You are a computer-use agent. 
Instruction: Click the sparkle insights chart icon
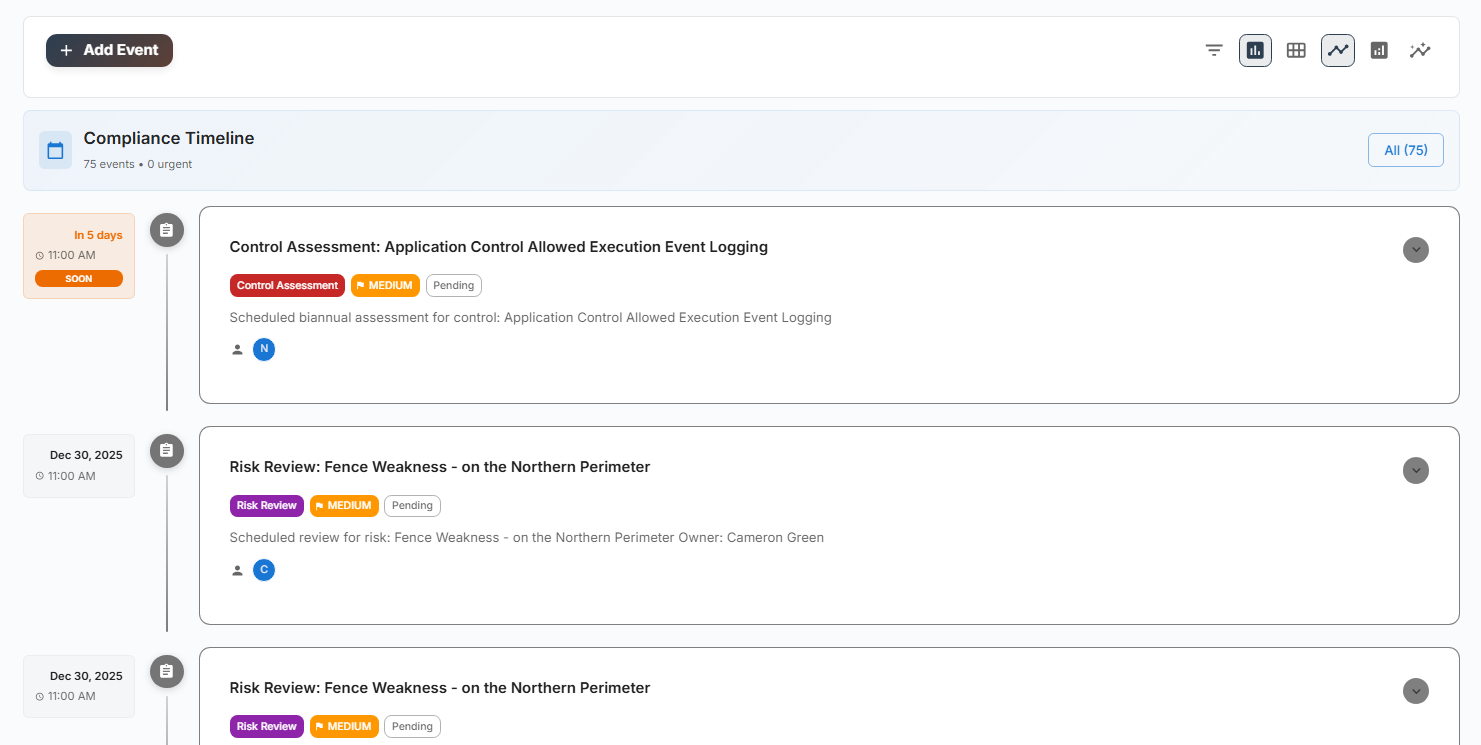click(x=1420, y=50)
